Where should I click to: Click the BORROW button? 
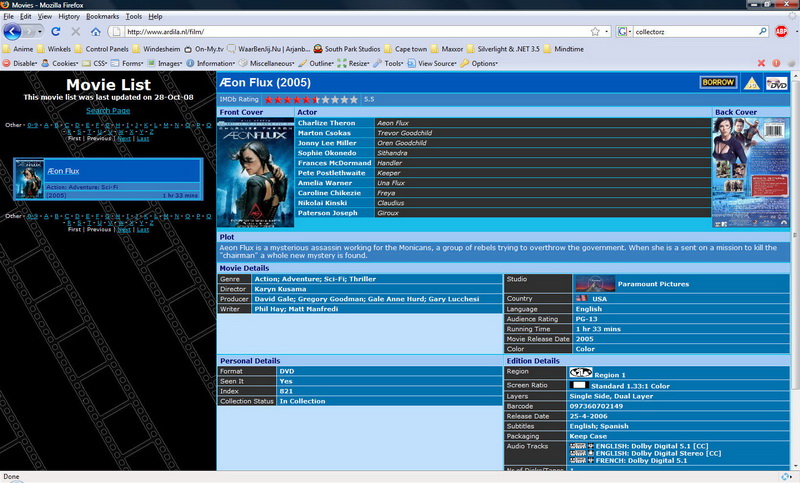tap(718, 82)
